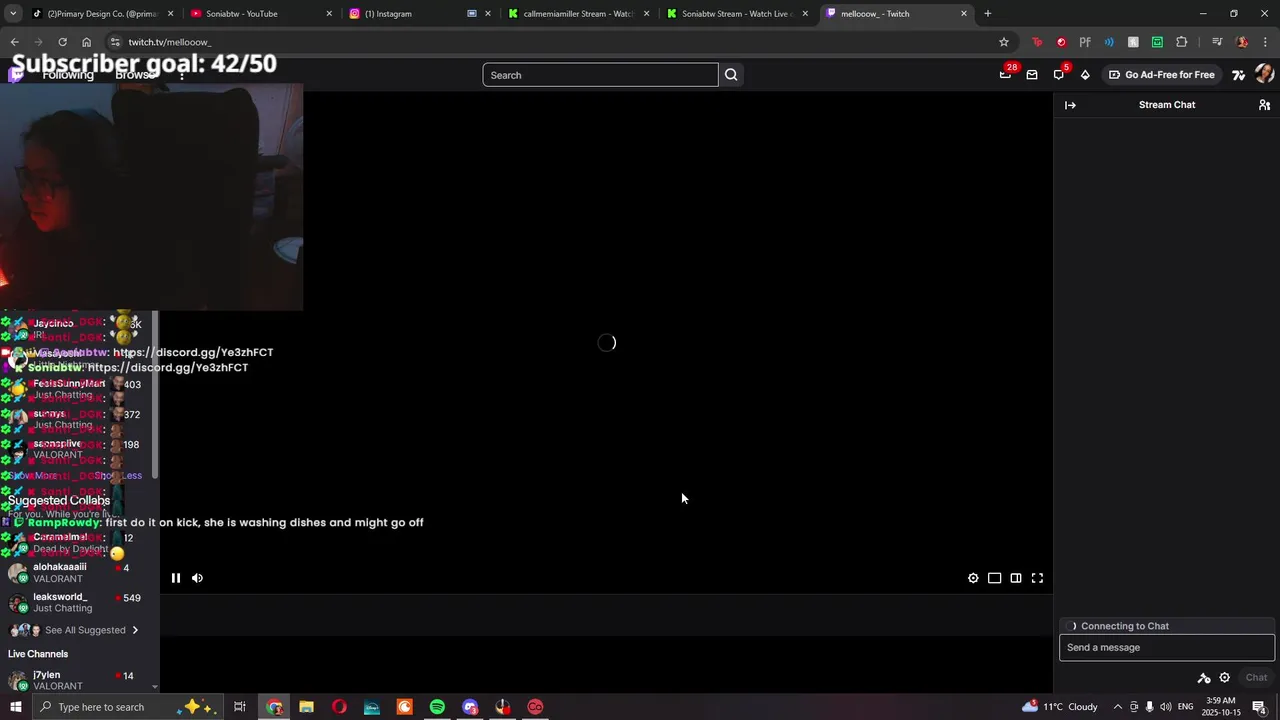Click the sidebar scrollbar down arrow
The image size is (1280, 720).
155,687
